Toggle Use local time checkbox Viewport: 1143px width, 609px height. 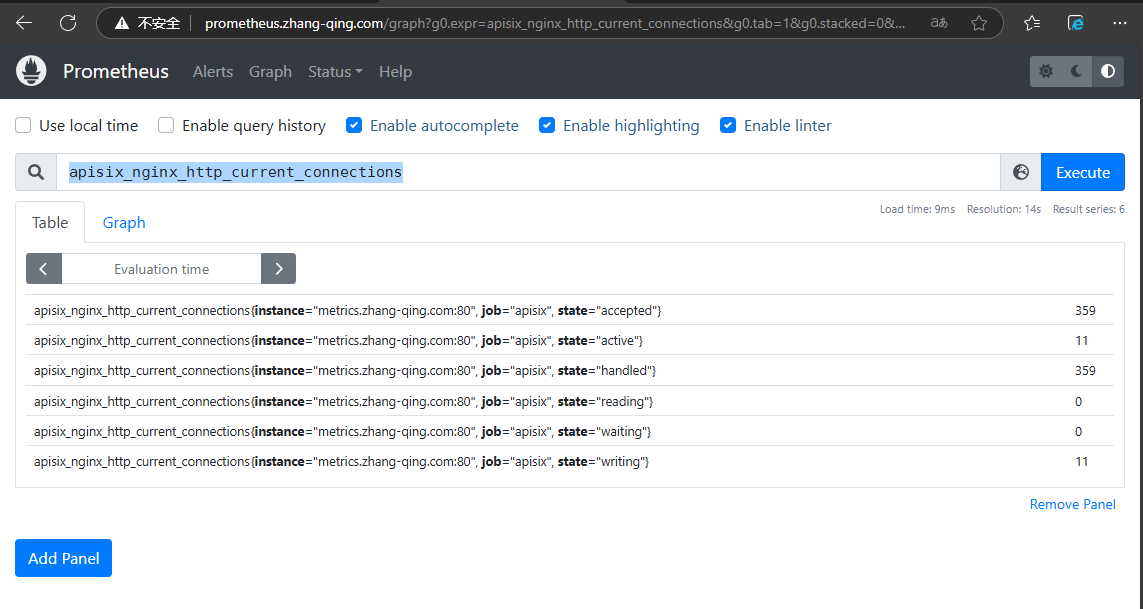coord(23,125)
